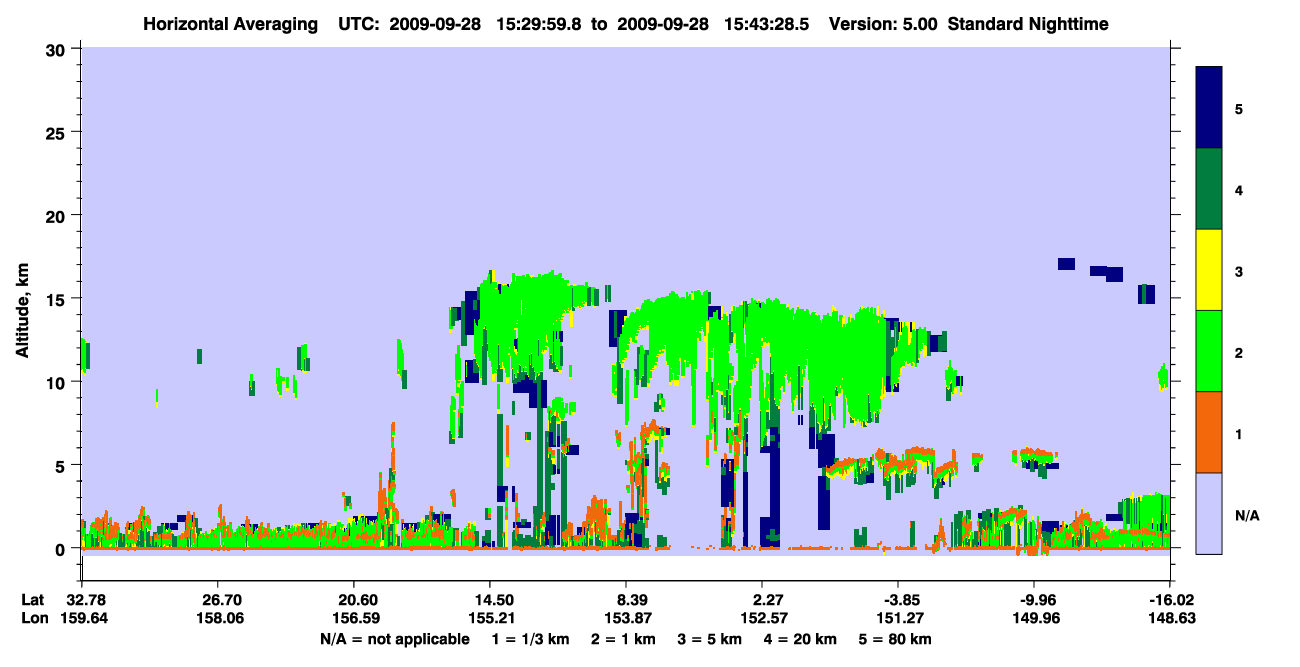The image size is (1300, 667).
Task: Click the dark green level 4 colorbar segment
Action: point(1209,189)
